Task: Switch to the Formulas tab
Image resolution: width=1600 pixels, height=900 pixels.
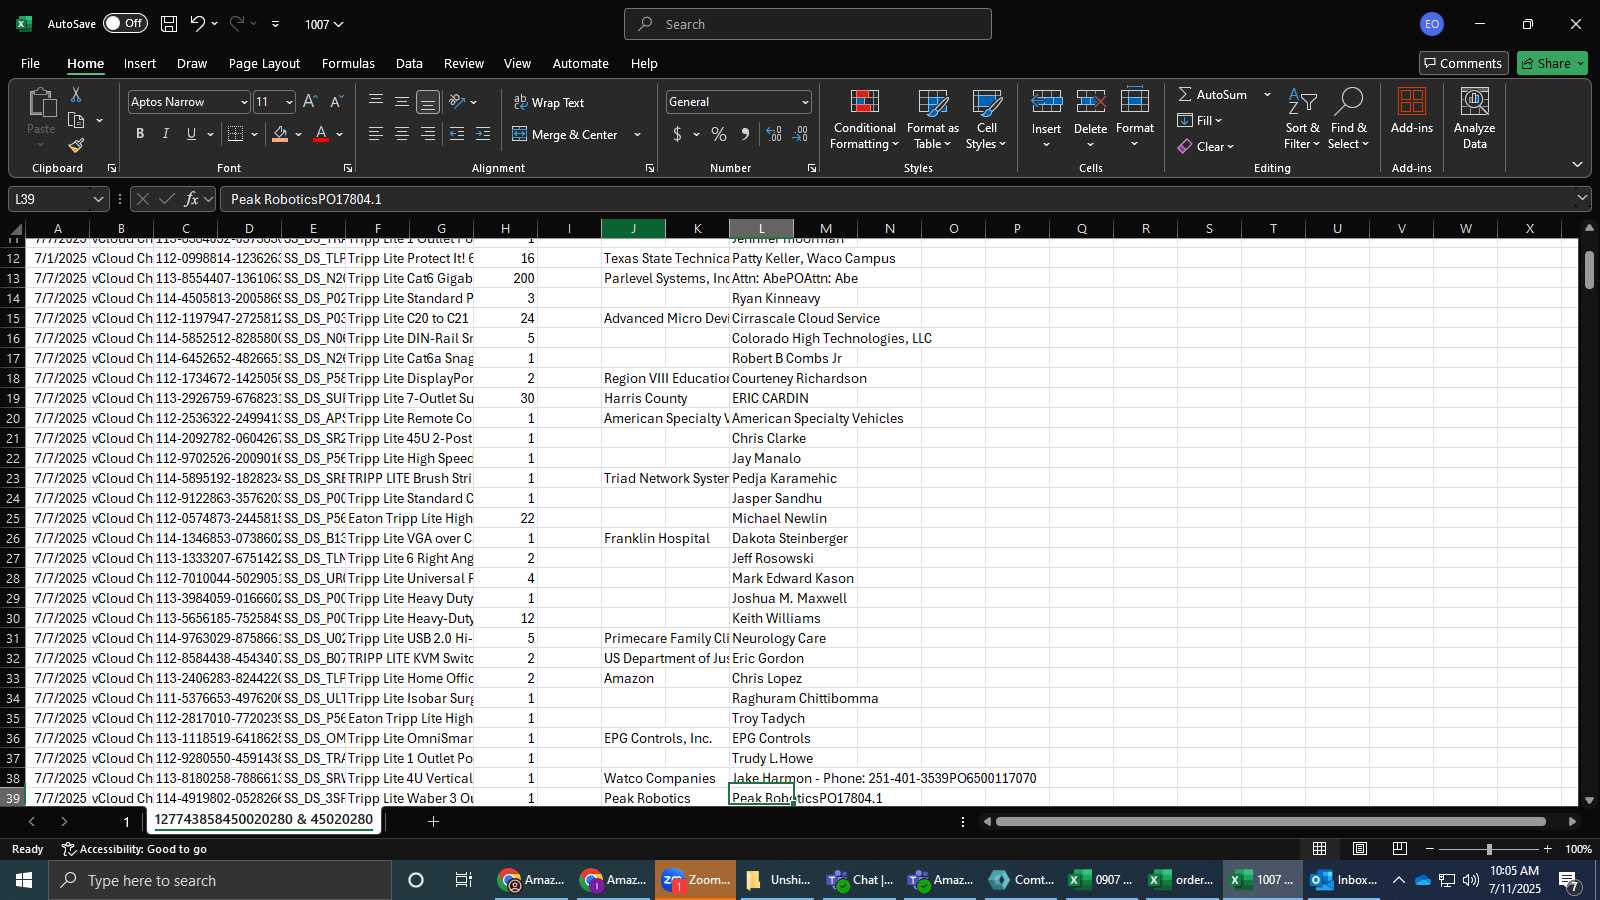Action: 348,63
